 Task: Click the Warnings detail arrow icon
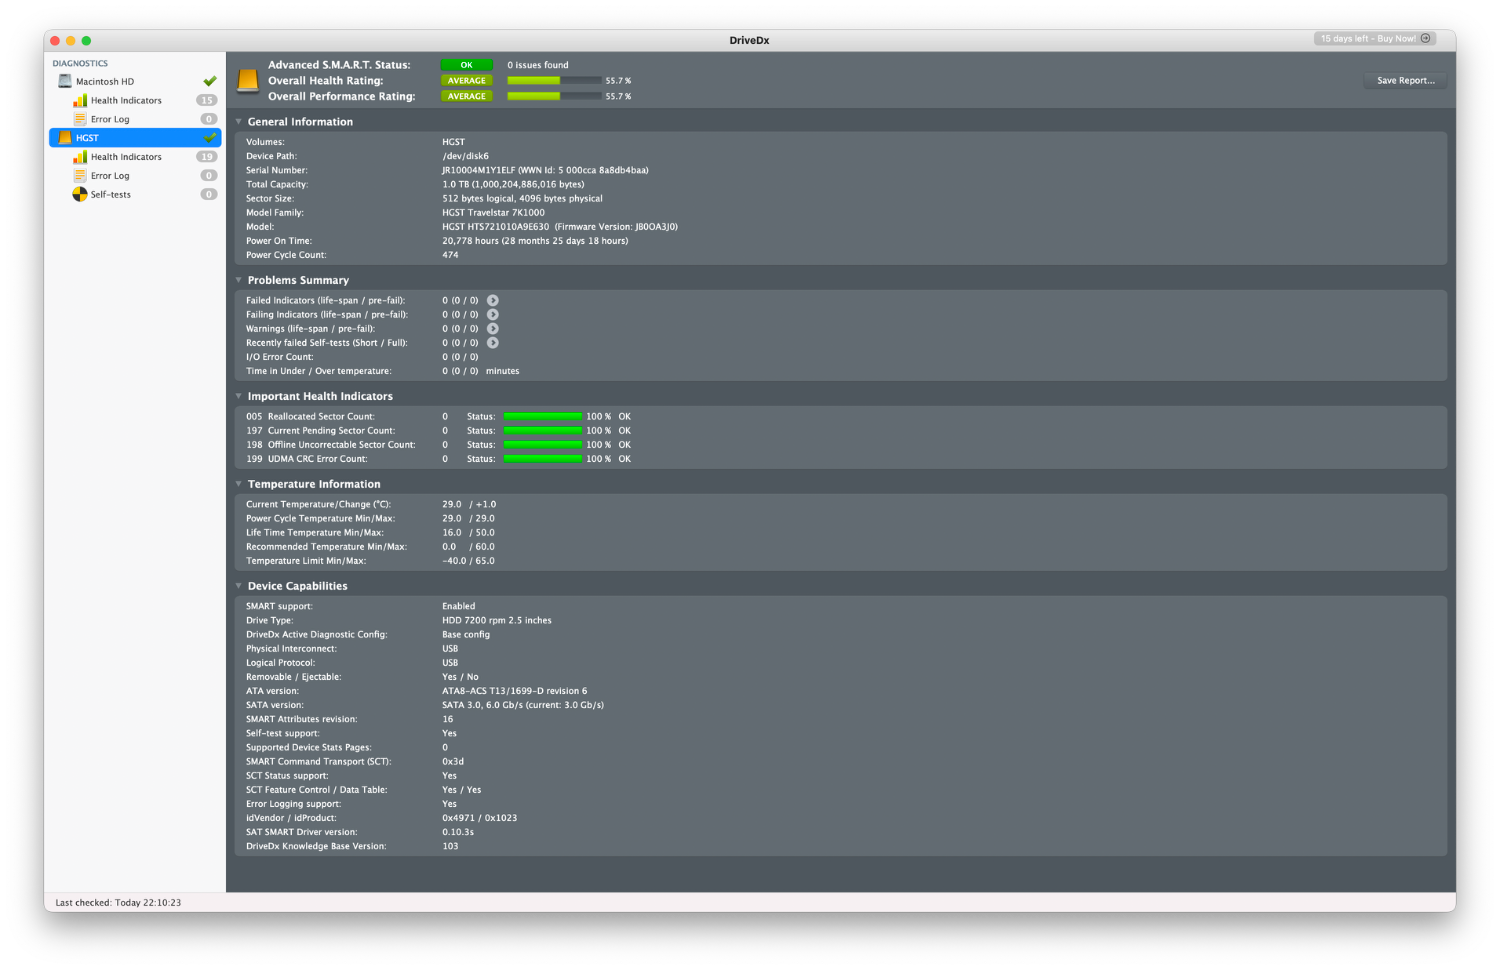[x=493, y=329]
